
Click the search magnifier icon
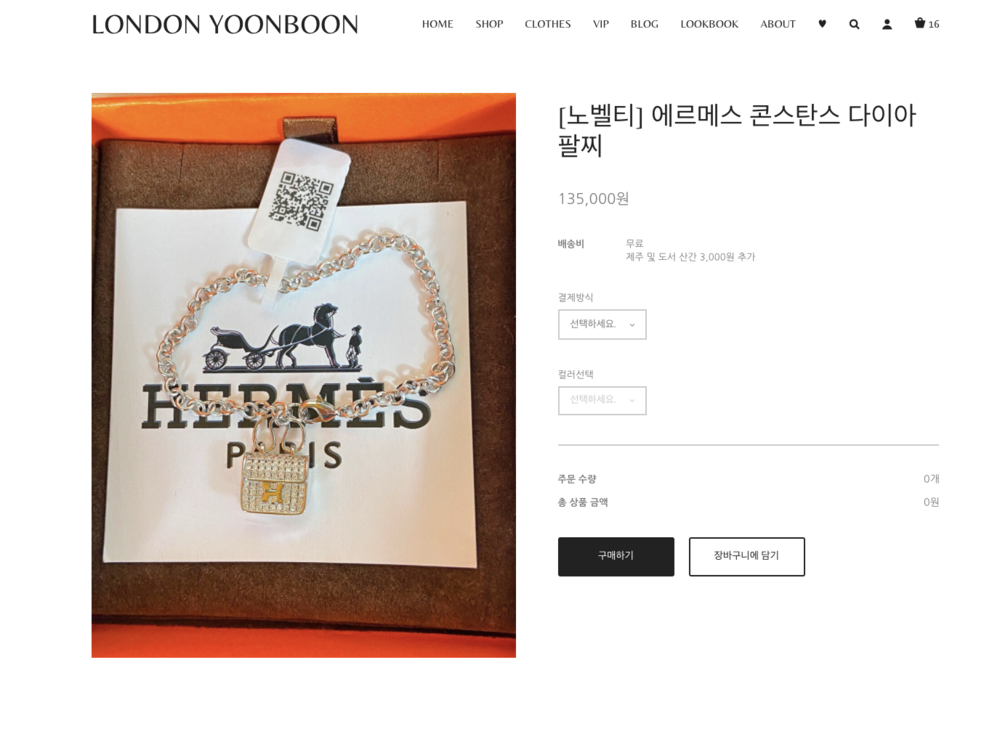(854, 24)
